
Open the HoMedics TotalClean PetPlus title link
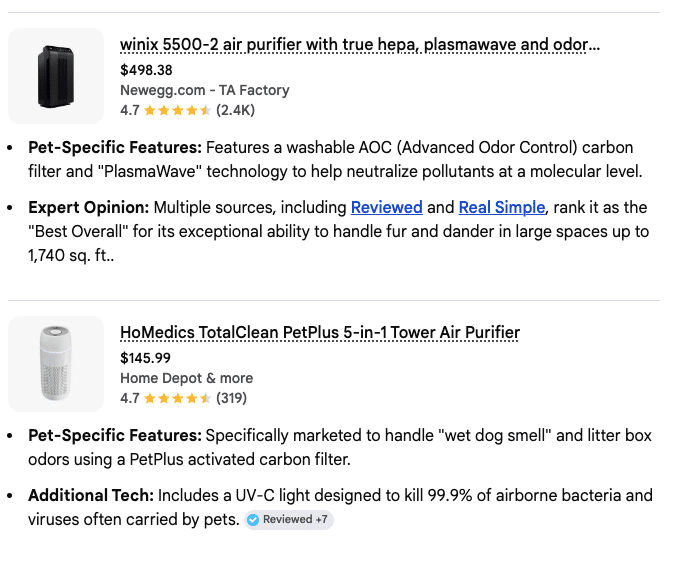click(x=320, y=333)
